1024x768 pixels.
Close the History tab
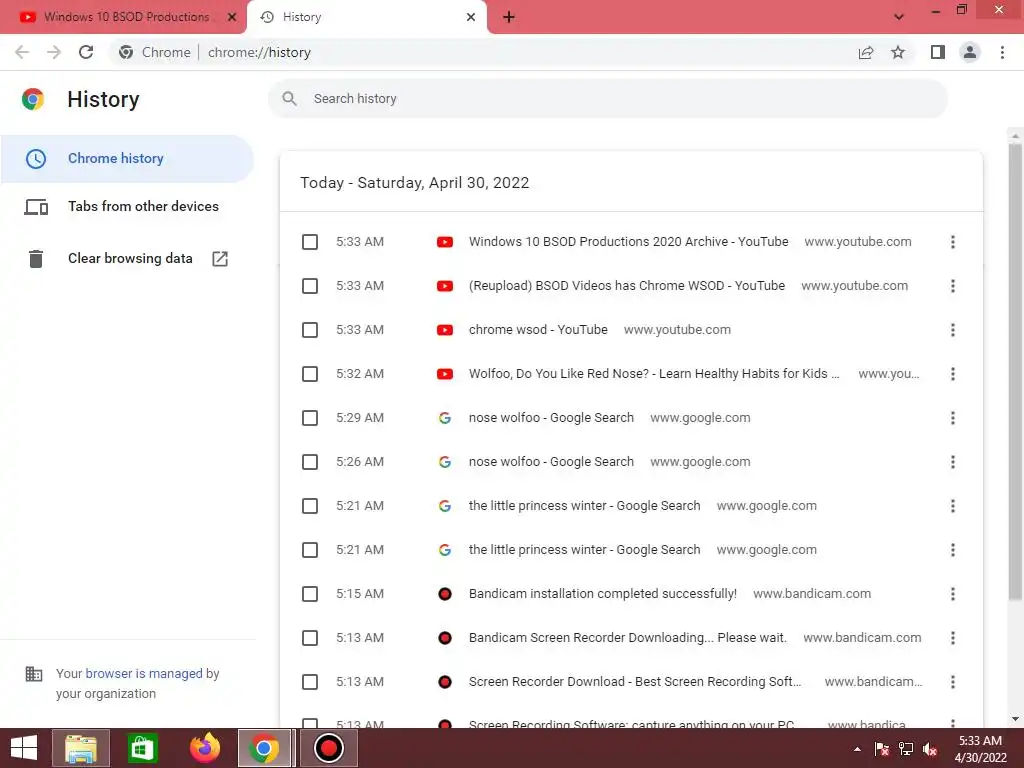click(x=471, y=17)
